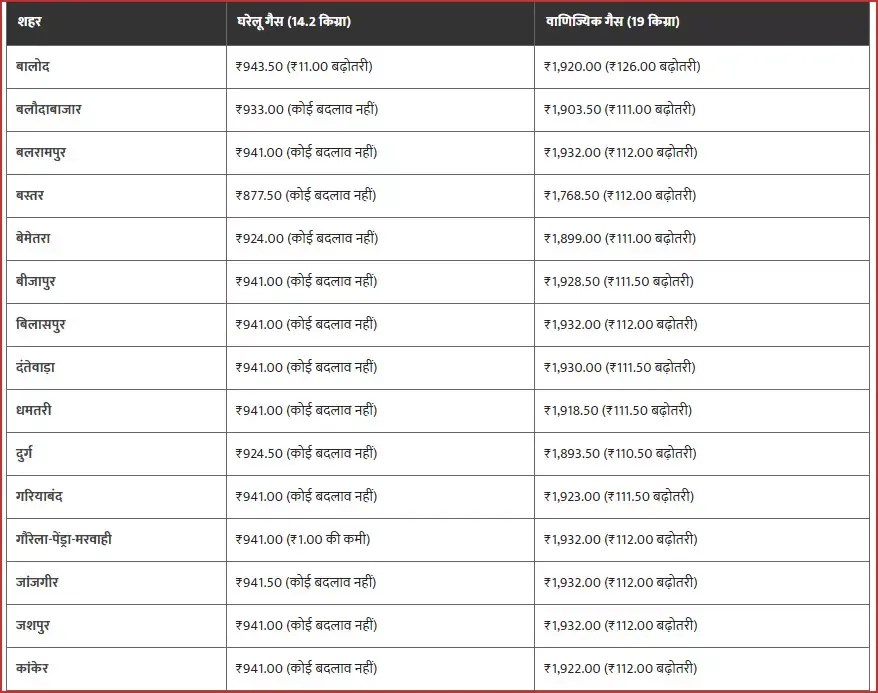
Task: Click the जशपुर city cell
Action: [x=34, y=625]
